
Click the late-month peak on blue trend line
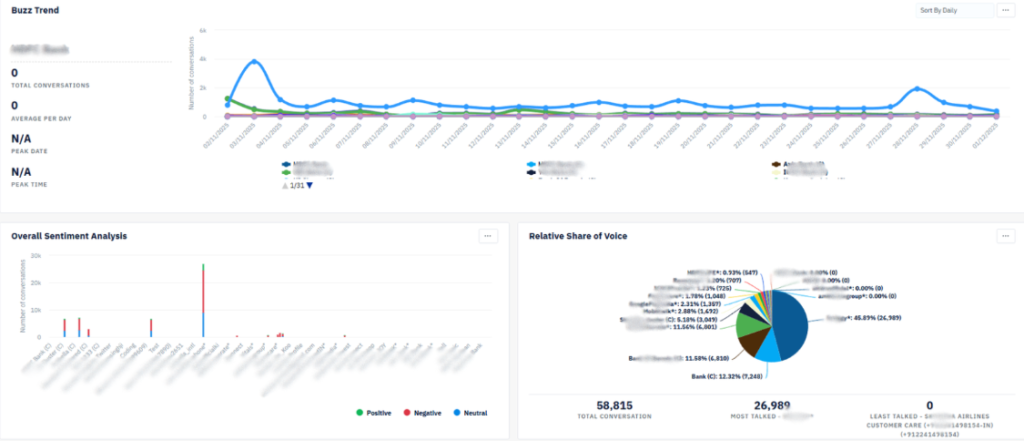point(918,89)
